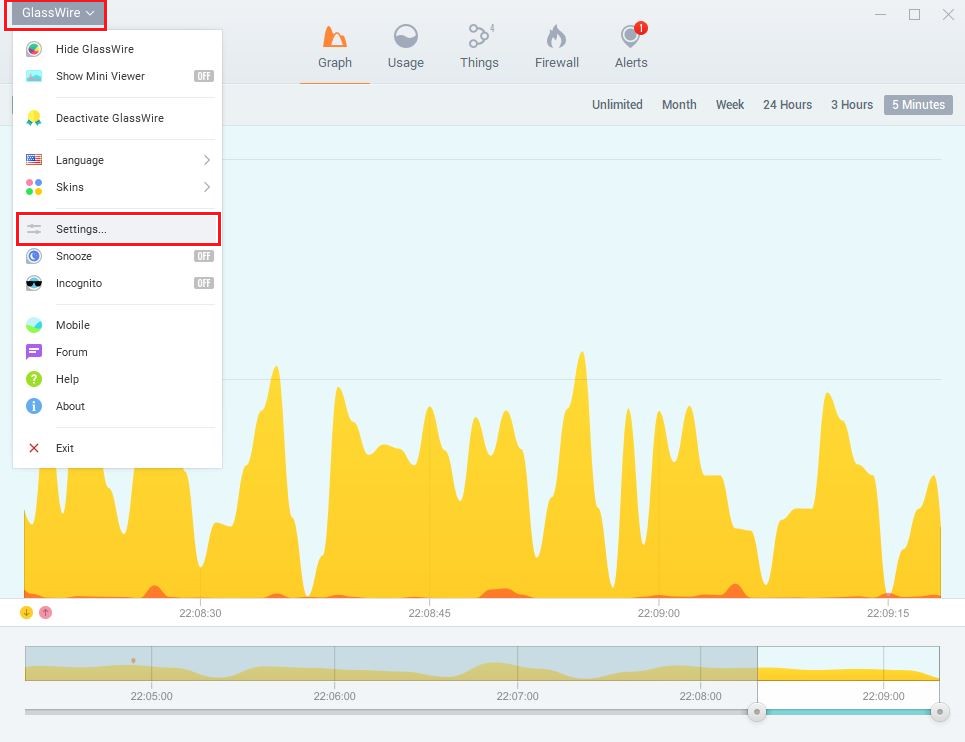Toggle the yellow download arrow indicator
The width and height of the screenshot is (965, 742).
(26, 612)
